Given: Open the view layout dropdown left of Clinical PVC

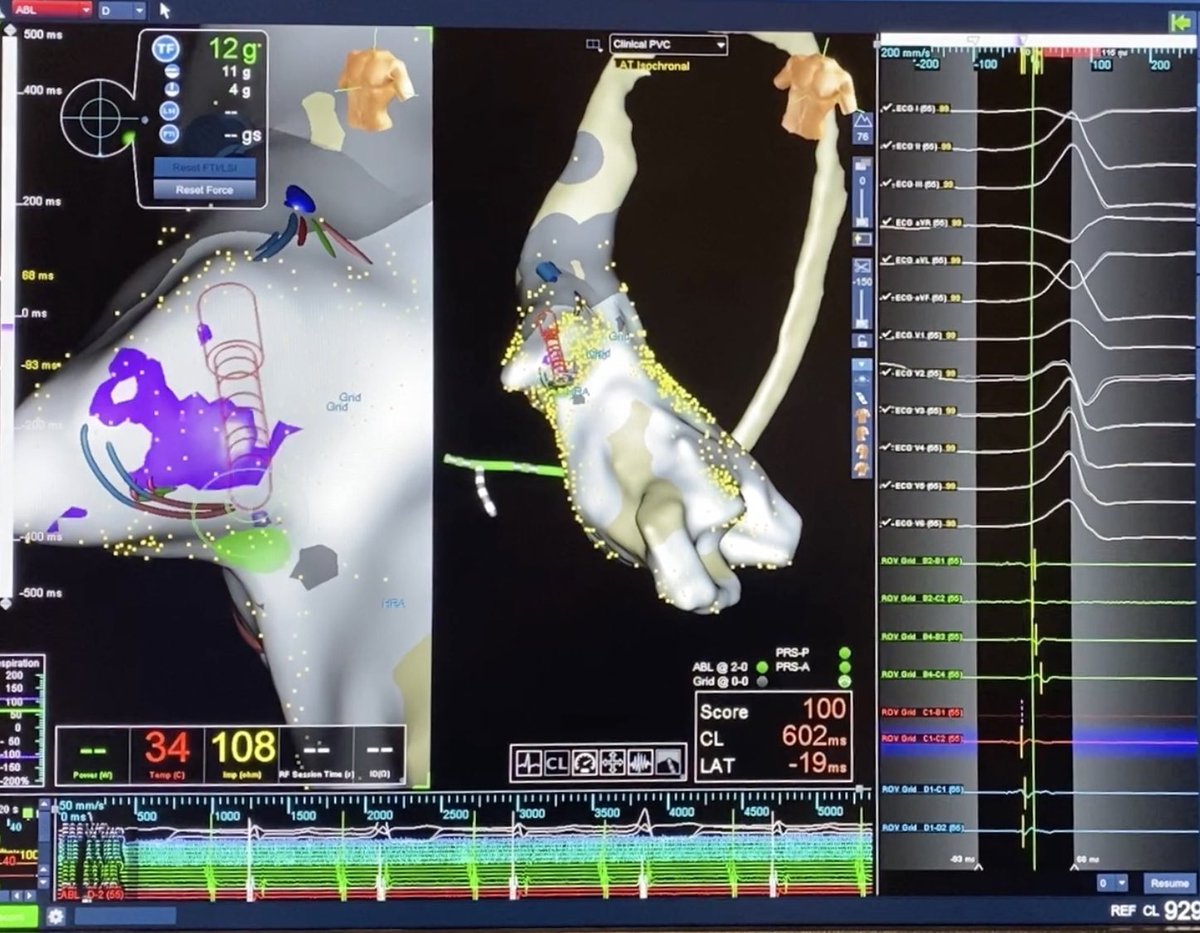Looking at the screenshot, I should tap(595, 45).
